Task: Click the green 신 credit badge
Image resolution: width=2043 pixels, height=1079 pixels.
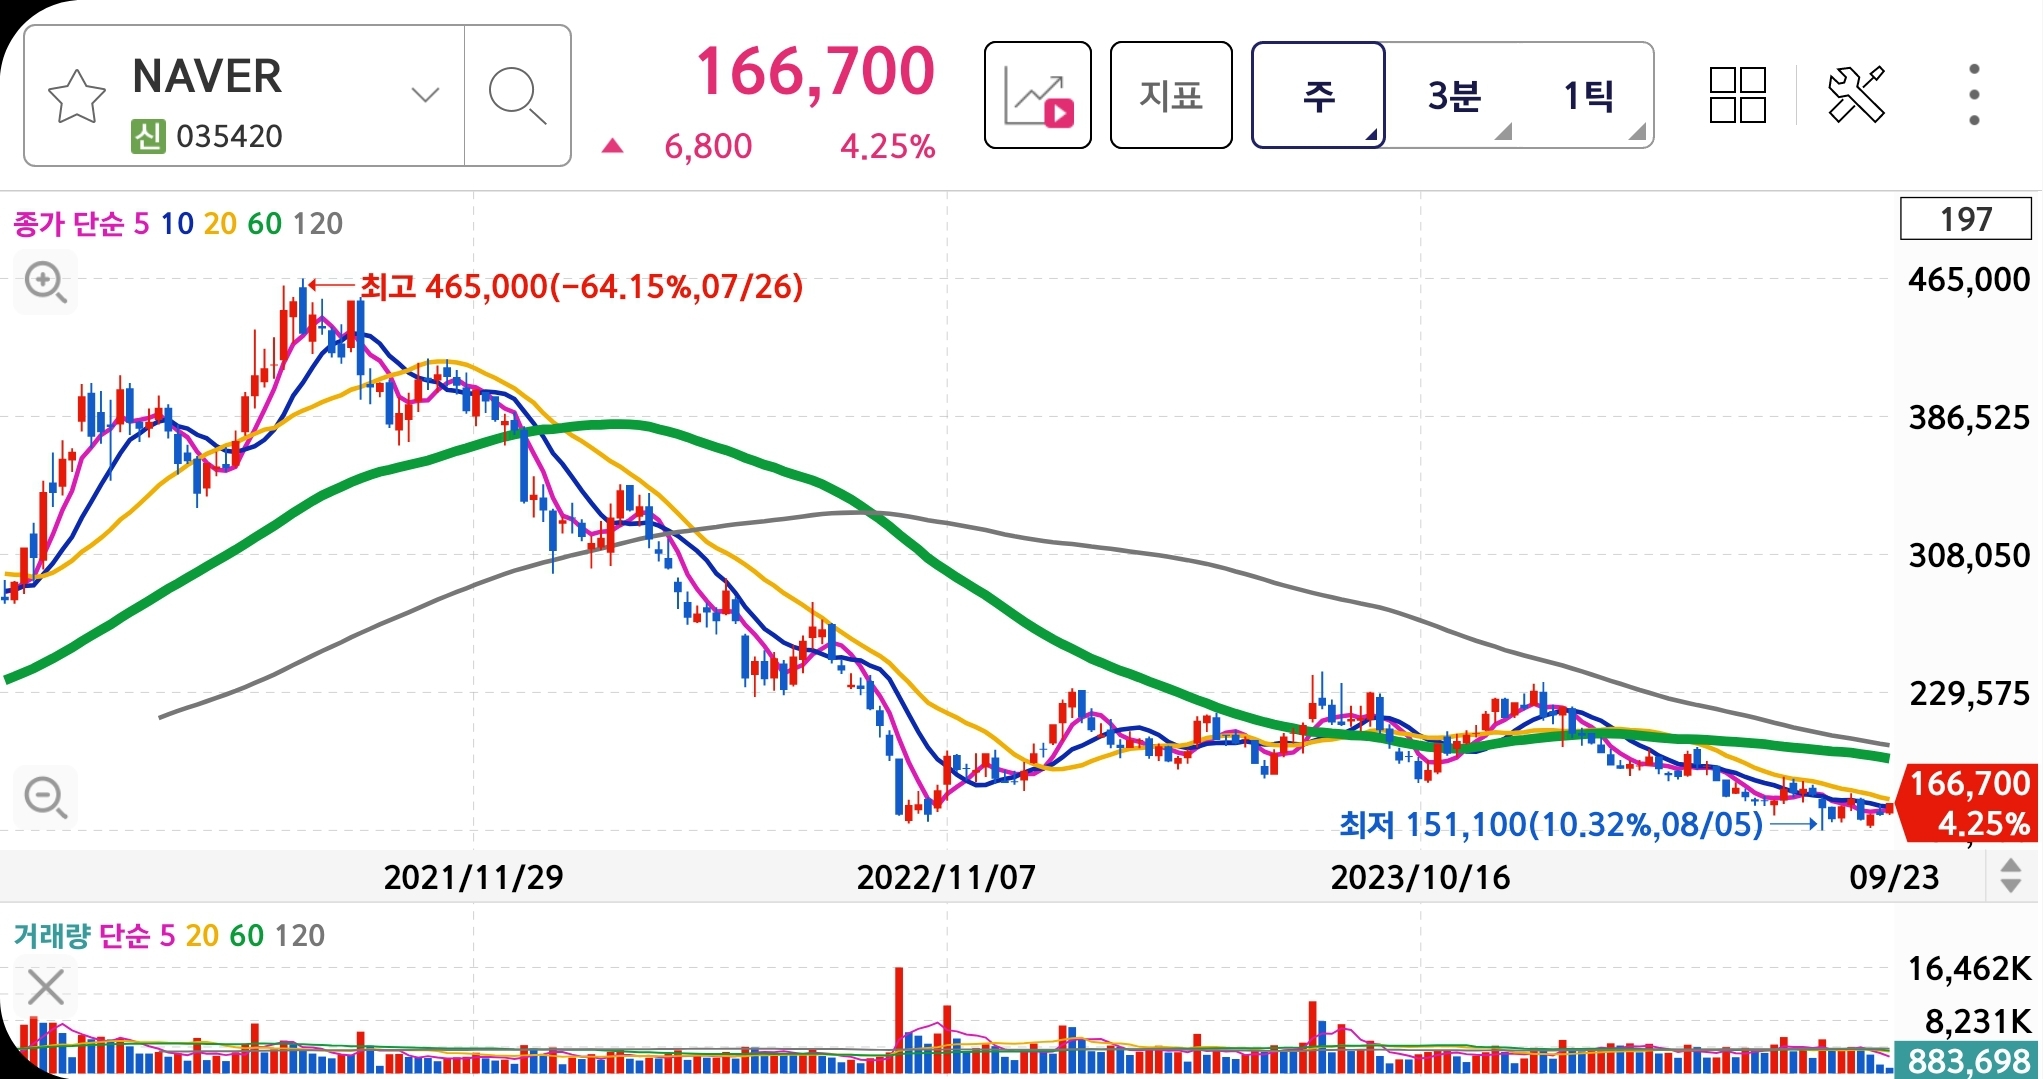Action: point(148,136)
